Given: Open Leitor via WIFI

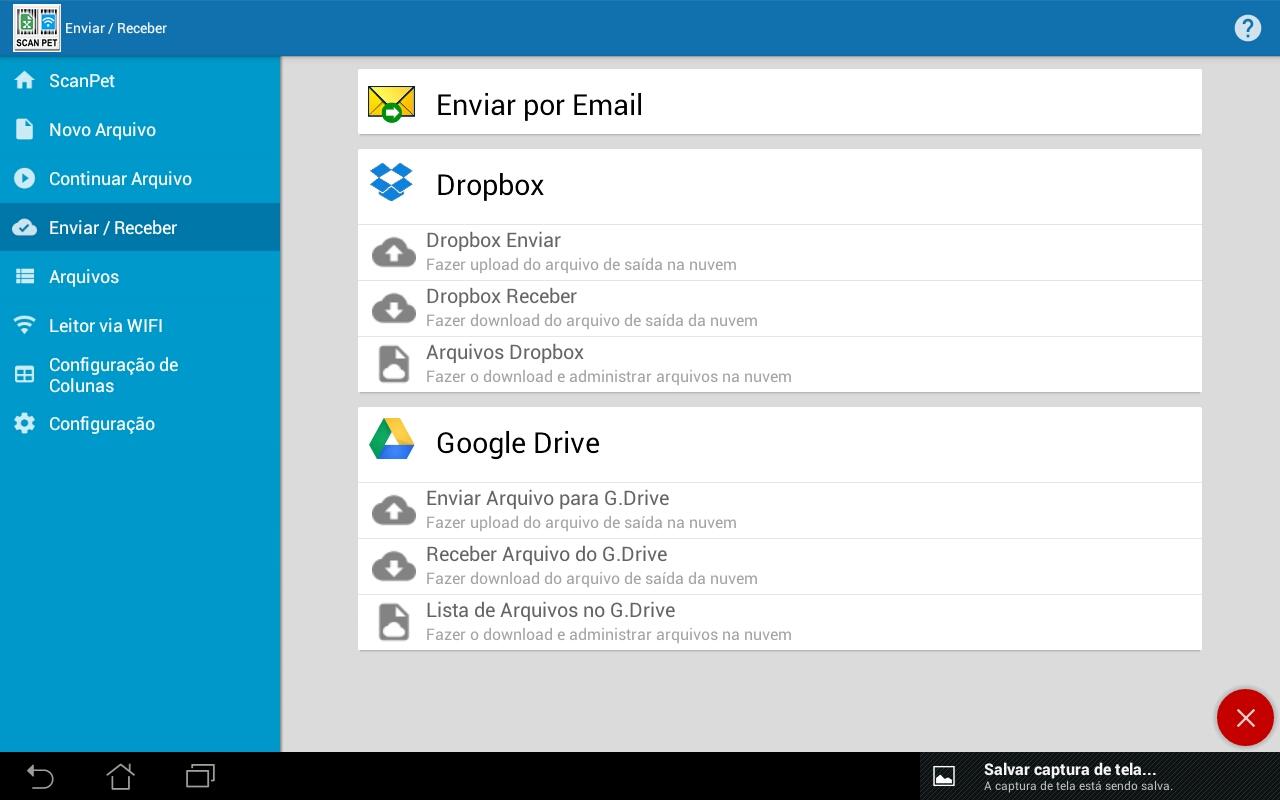Looking at the screenshot, I should [x=140, y=325].
